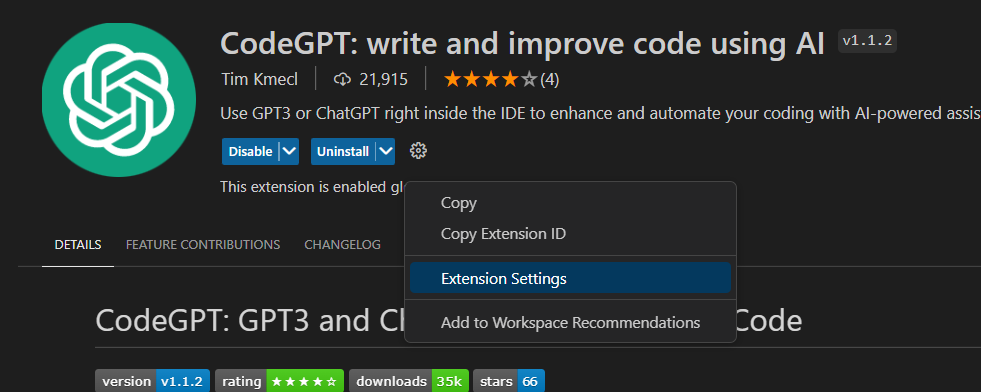Click the download count cloud icon

pyautogui.click(x=342, y=79)
